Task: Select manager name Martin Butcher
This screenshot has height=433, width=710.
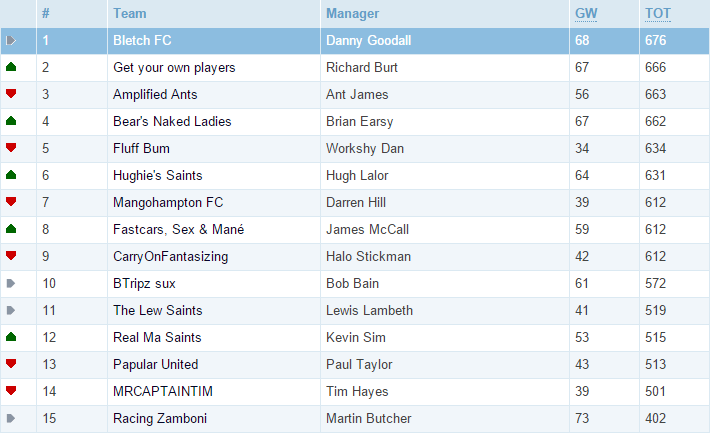Action: click(x=369, y=418)
